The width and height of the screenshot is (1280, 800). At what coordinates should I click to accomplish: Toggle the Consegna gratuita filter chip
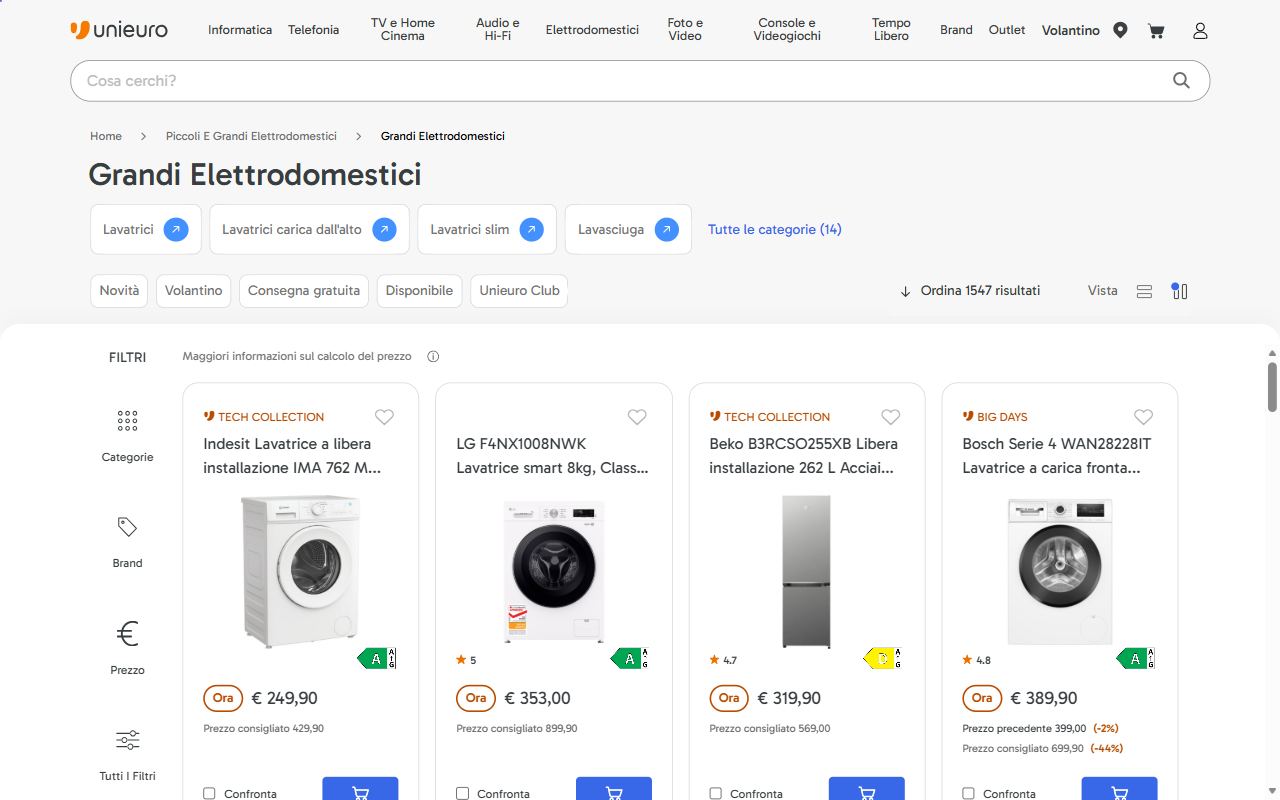coord(304,291)
